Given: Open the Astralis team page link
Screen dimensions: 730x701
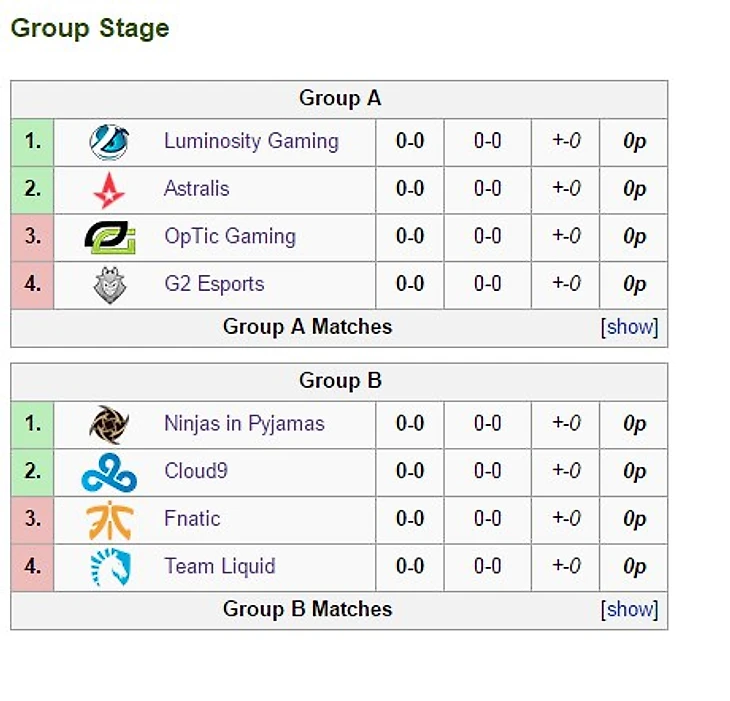Looking at the screenshot, I should tap(197, 189).
